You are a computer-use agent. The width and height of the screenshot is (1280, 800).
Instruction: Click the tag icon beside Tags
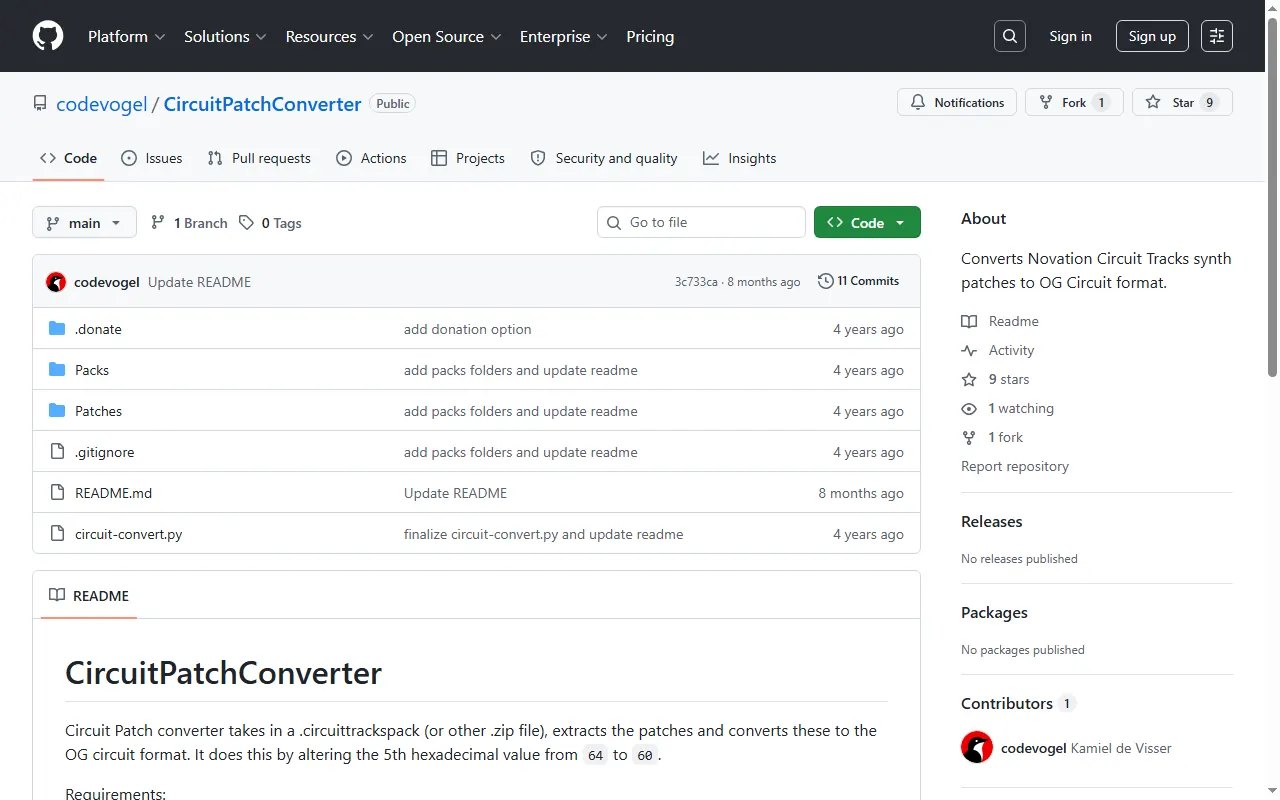coord(246,223)
